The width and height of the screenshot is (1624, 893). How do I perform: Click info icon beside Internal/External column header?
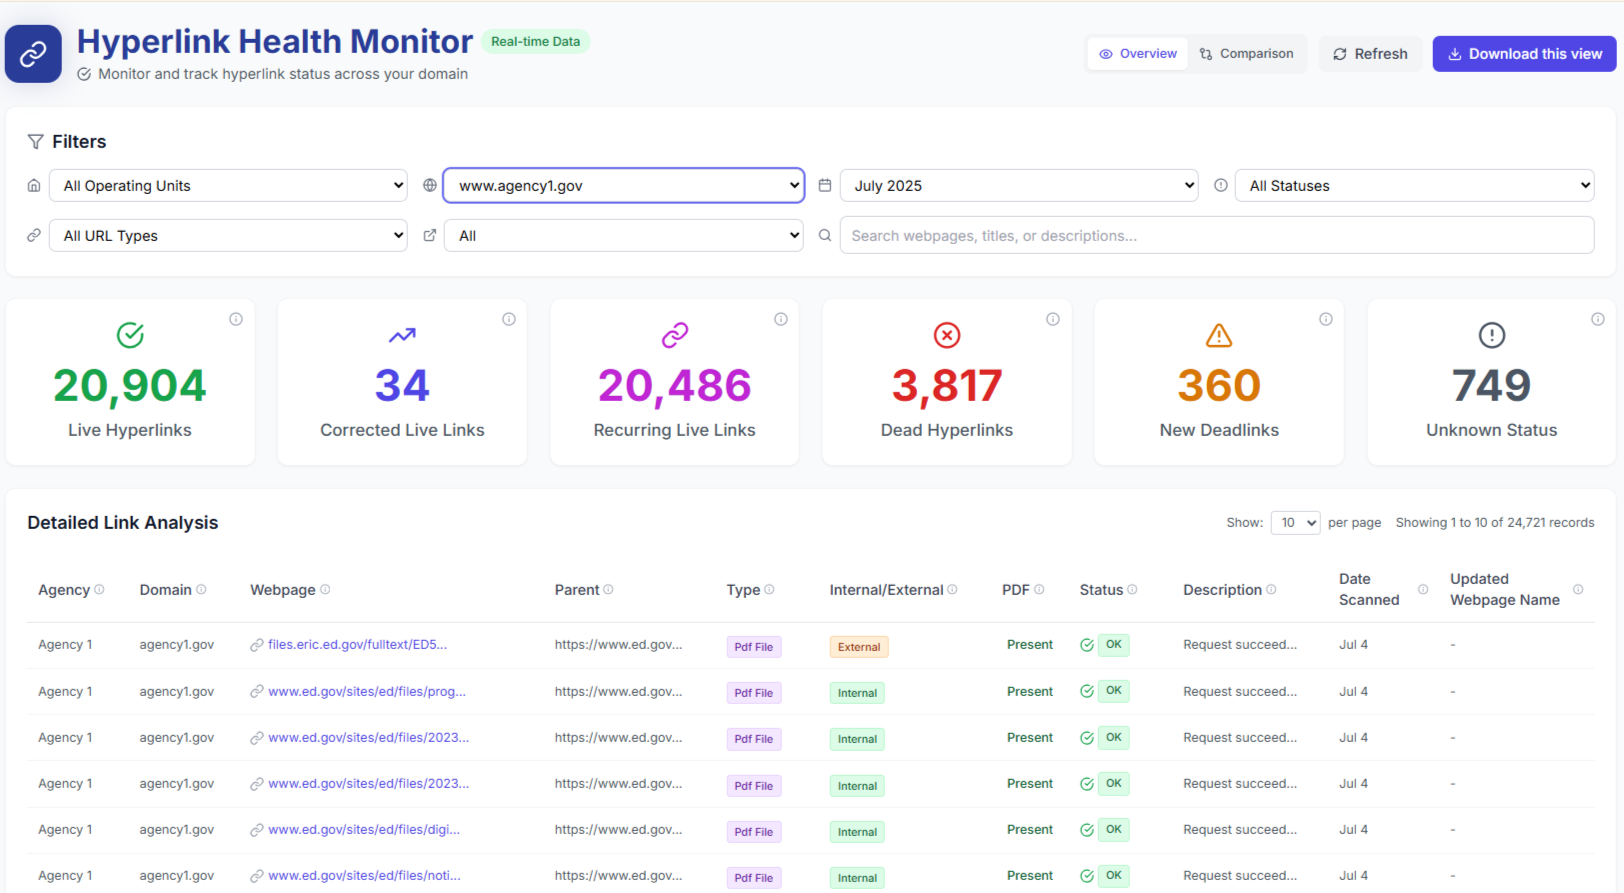[x=952, y=590]
